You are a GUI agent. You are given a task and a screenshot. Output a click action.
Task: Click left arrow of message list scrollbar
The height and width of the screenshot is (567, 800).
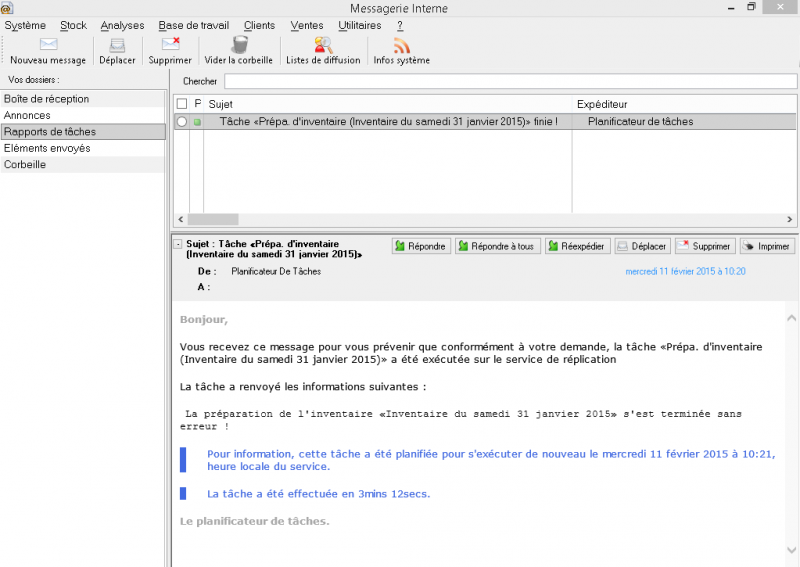181,219
